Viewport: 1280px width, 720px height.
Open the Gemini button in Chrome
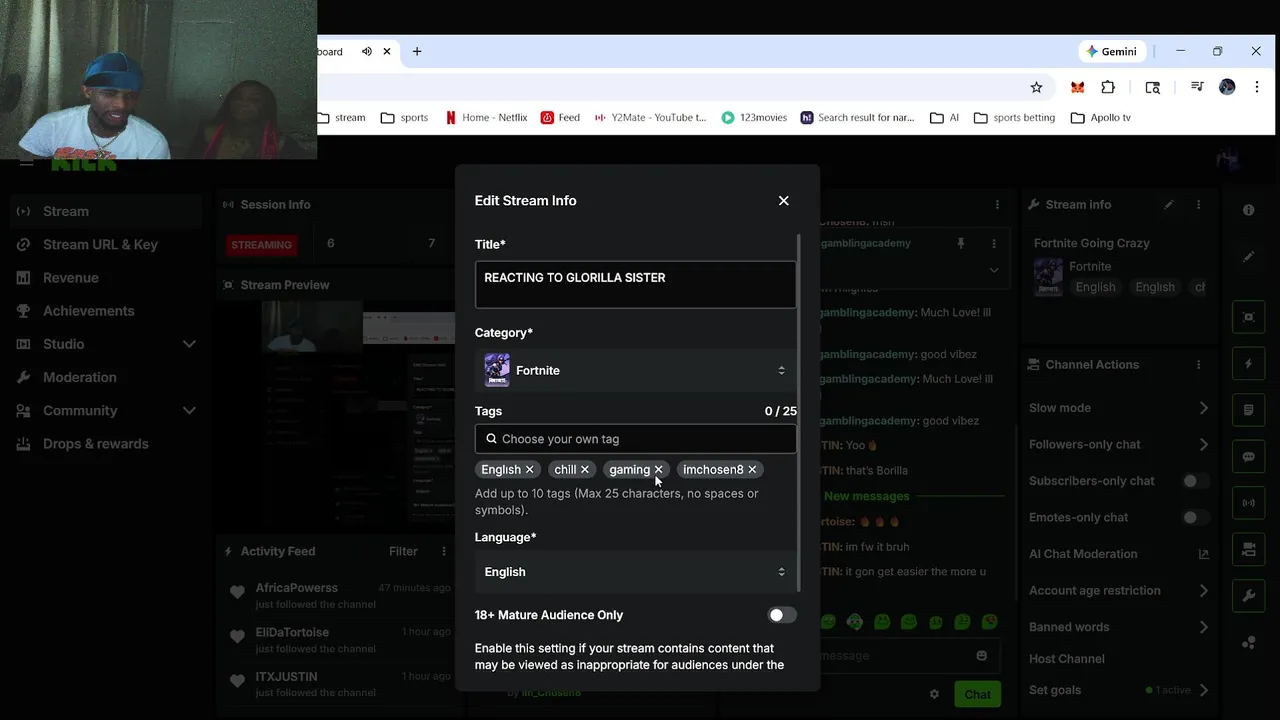pyautogui.click(x=1111, y=52)
